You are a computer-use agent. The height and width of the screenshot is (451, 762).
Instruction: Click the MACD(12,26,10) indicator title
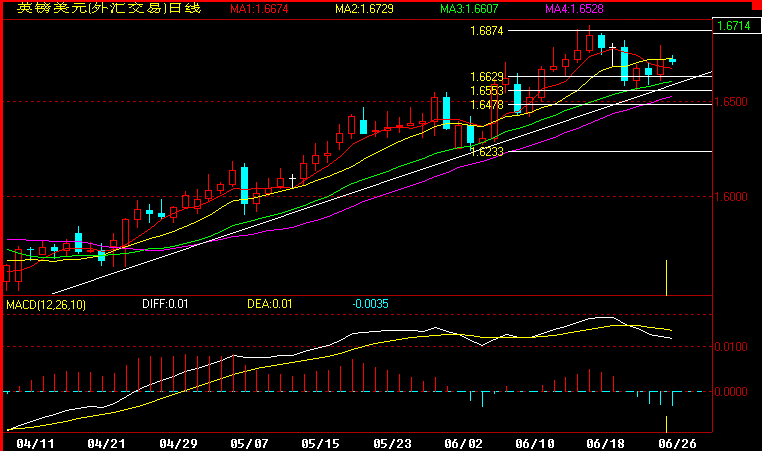tap(46, 305)
